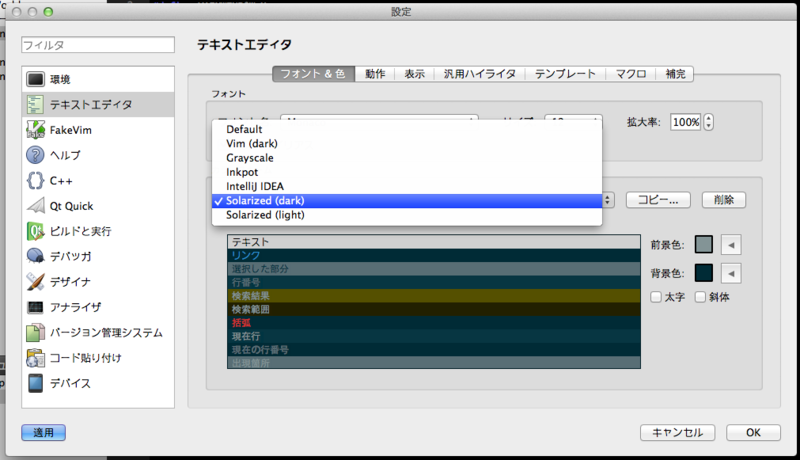Click the テキストエディタ icon in sidebar
Screen dimensions: 800x460
[35, 105]
